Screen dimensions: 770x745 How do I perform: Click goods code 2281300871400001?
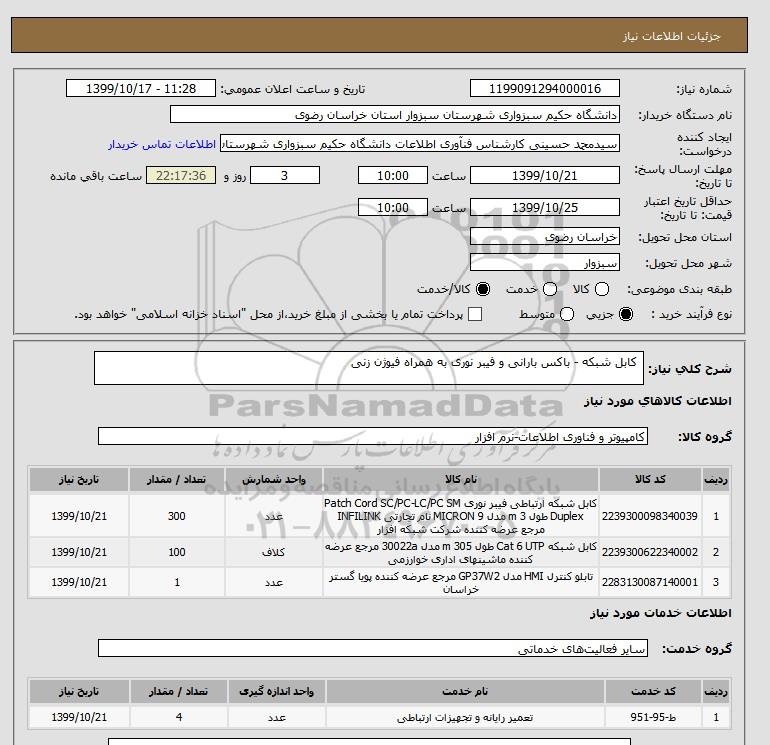(x=650, y=582)
